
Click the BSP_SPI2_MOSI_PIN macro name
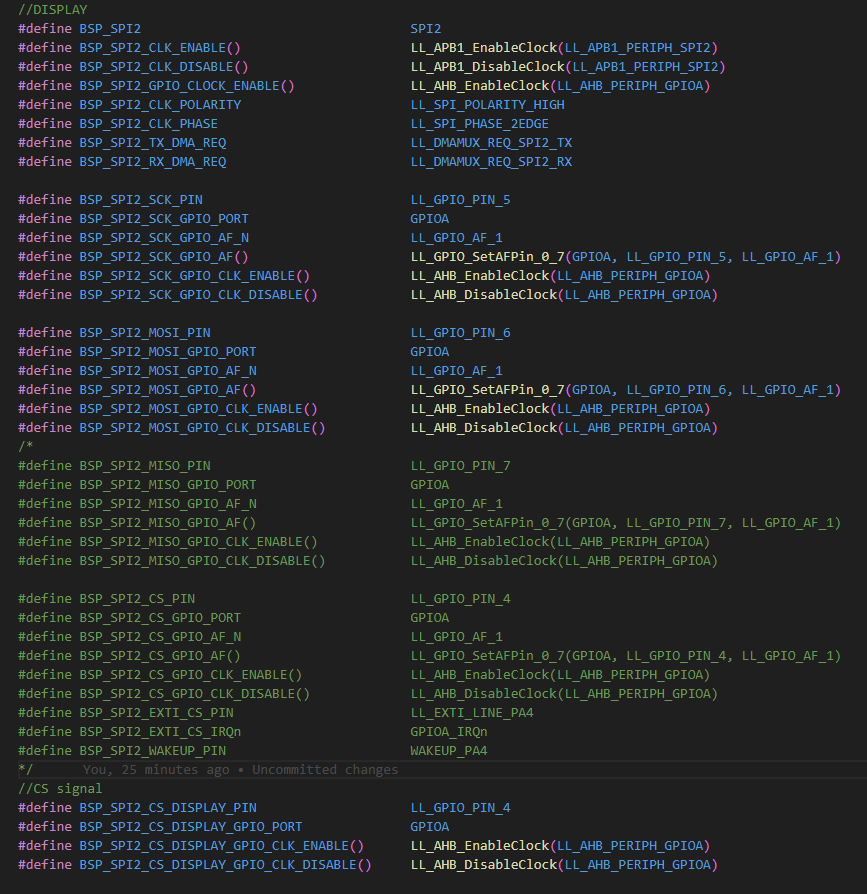145,333
